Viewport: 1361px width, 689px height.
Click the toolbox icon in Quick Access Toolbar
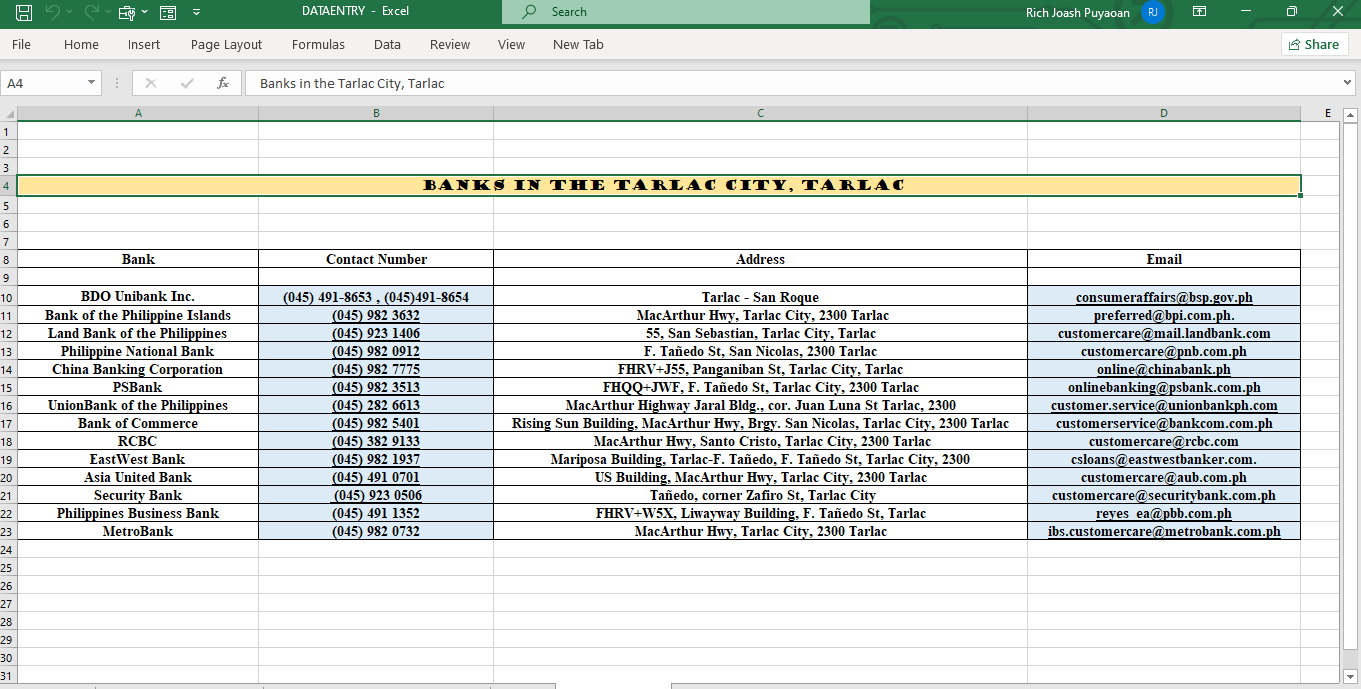pos(126,12)
